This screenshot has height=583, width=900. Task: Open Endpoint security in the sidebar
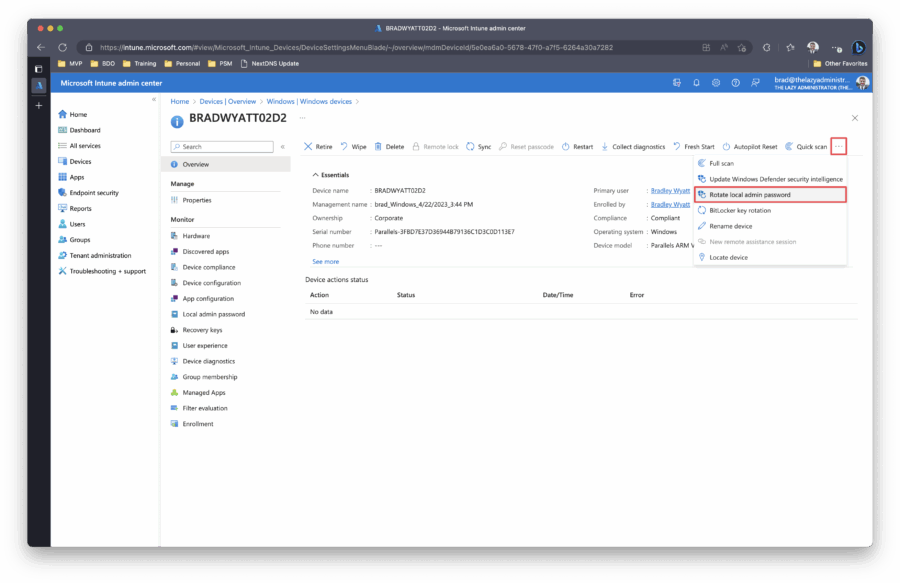(94, 193)
